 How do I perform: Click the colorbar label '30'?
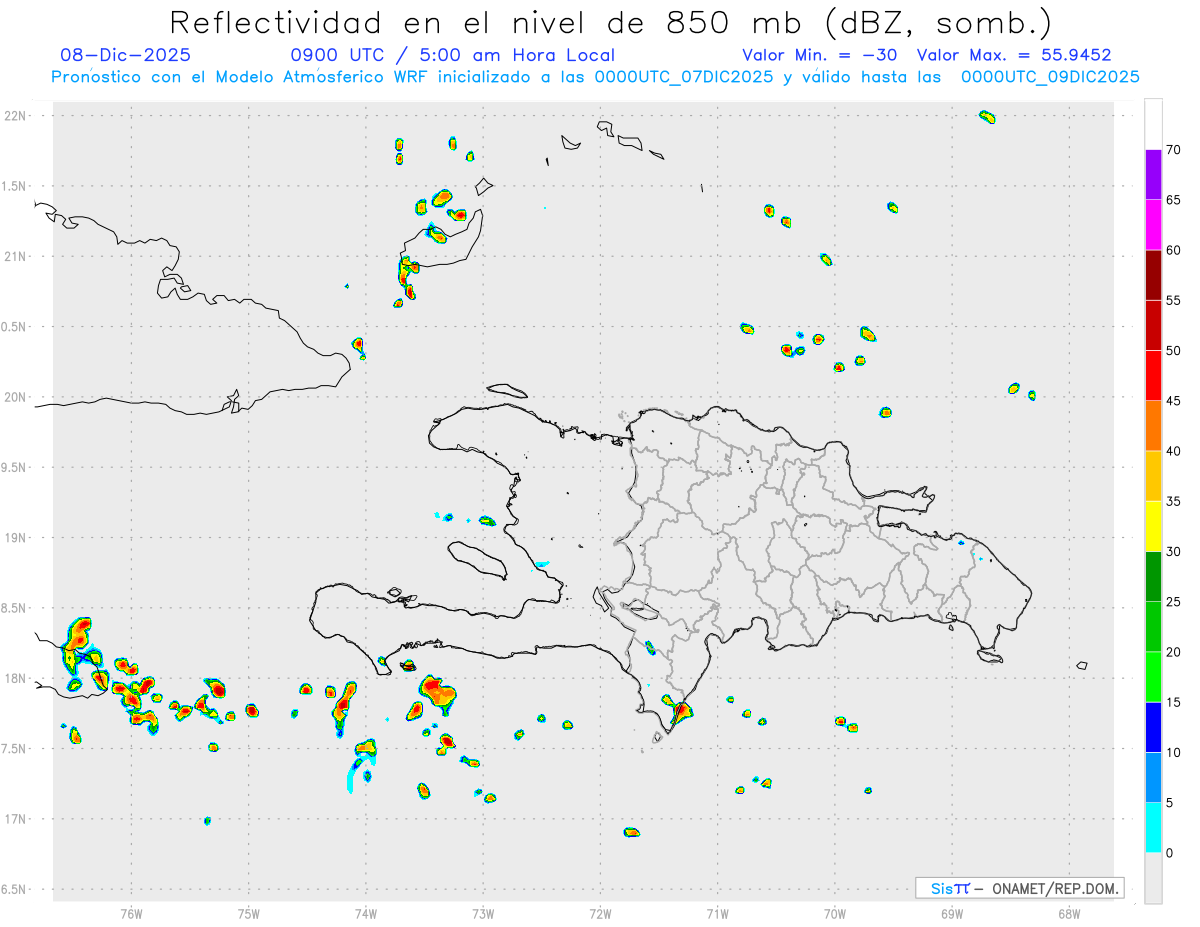tap(1174, 552)
